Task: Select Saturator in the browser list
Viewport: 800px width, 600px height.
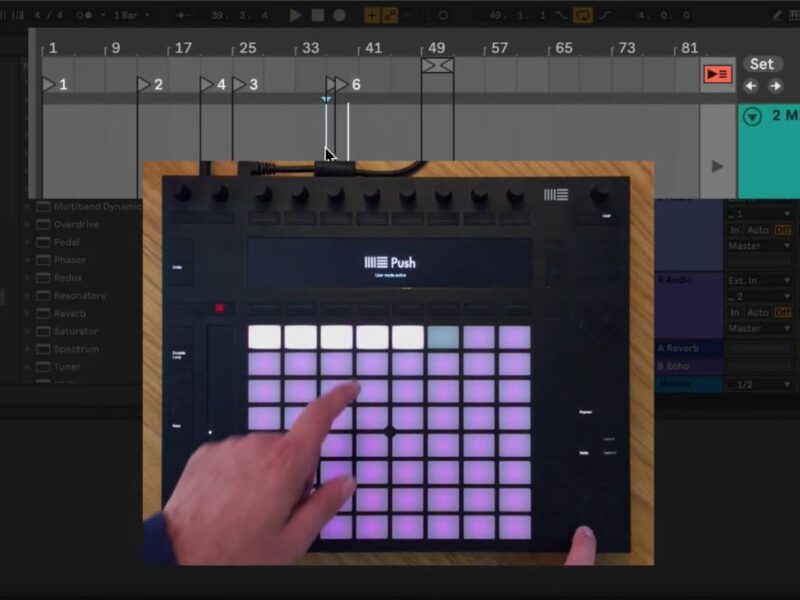Action: coord(76,332)
